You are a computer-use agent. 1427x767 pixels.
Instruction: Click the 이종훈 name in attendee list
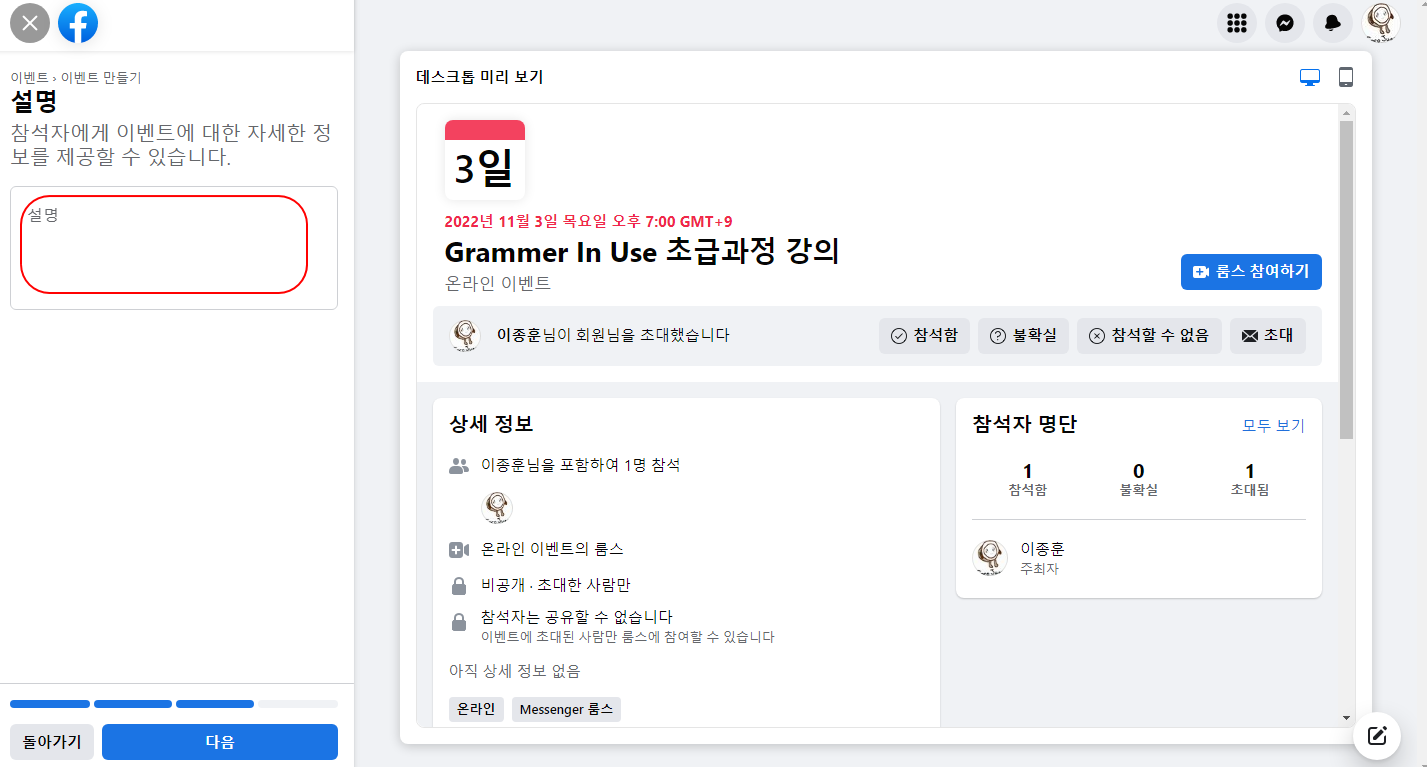pos(1042,549)
